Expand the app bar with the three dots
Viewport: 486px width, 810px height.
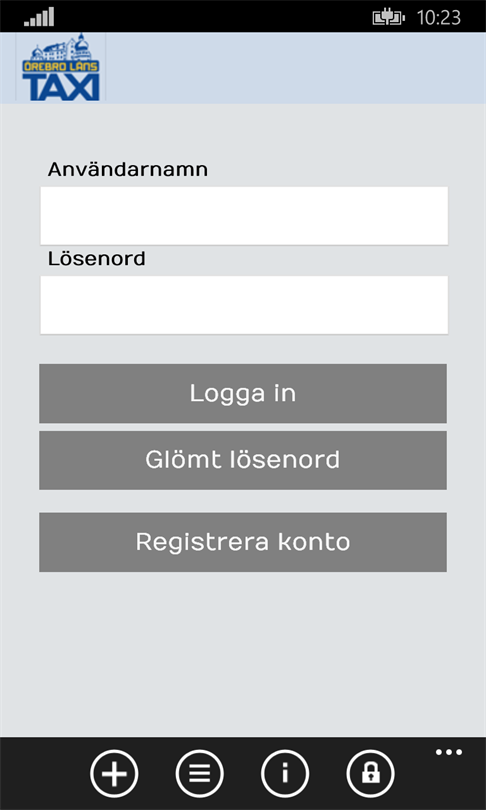tap(449, 752)
